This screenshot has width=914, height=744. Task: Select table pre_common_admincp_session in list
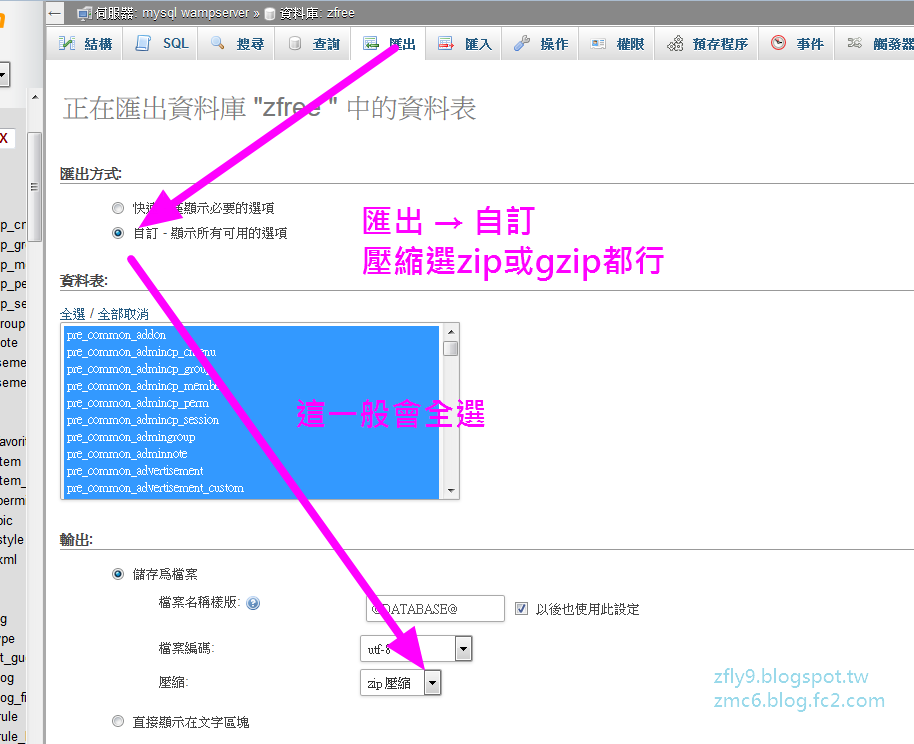pos(251,420)
